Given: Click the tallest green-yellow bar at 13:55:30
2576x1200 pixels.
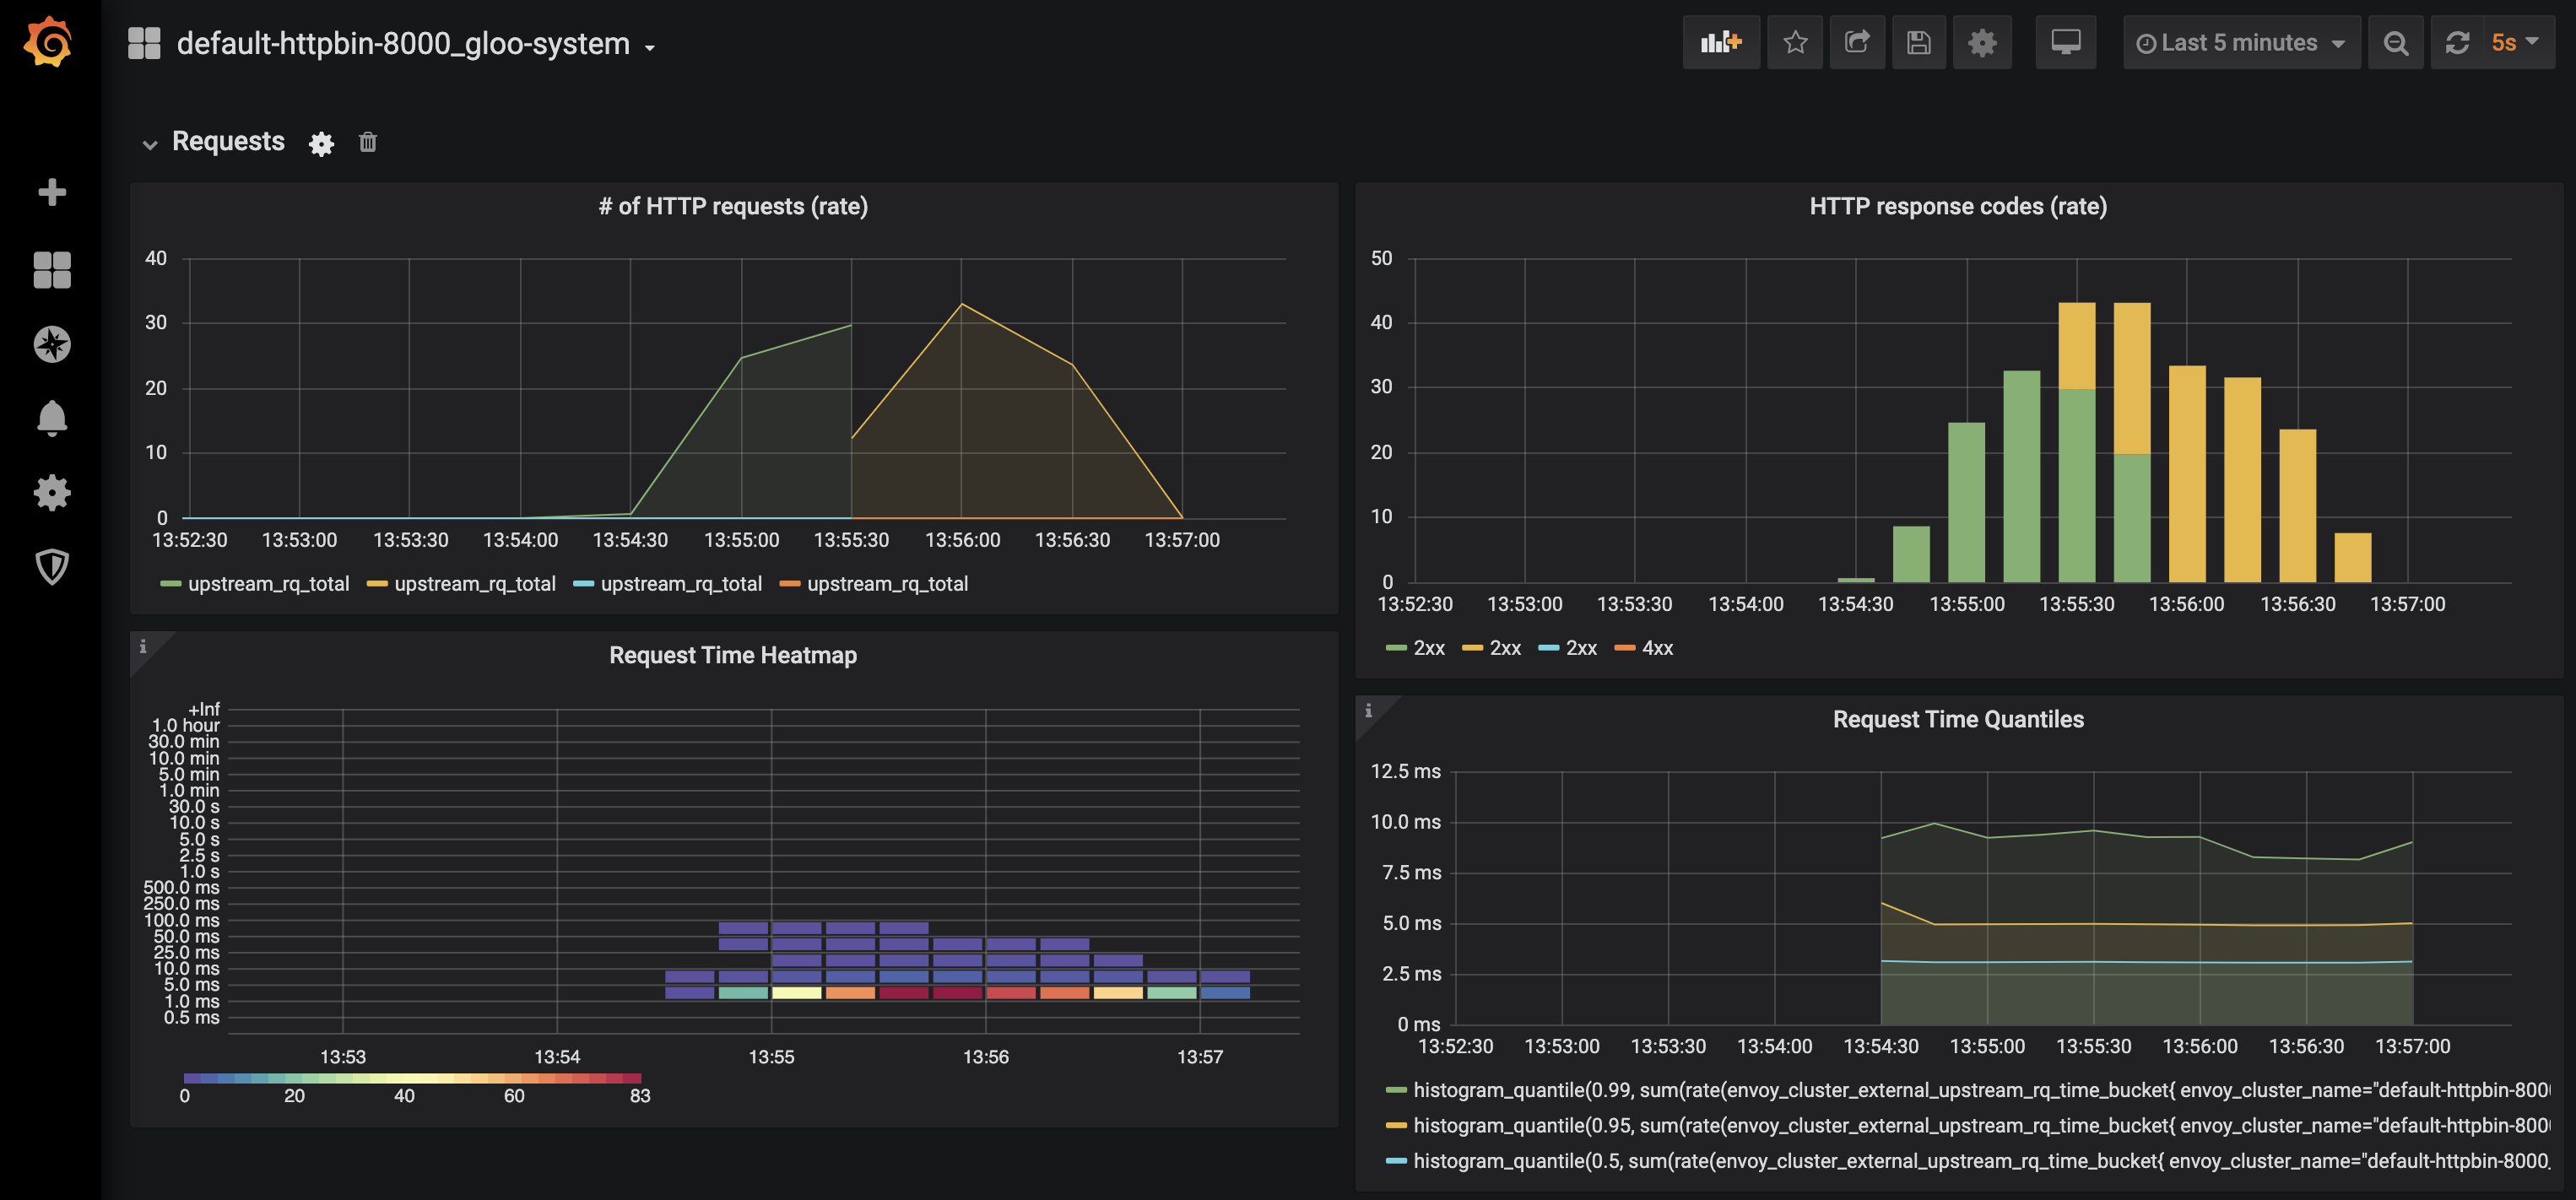Looking at the screenshot, I should pyautogui.click(x=2077, y=442).
